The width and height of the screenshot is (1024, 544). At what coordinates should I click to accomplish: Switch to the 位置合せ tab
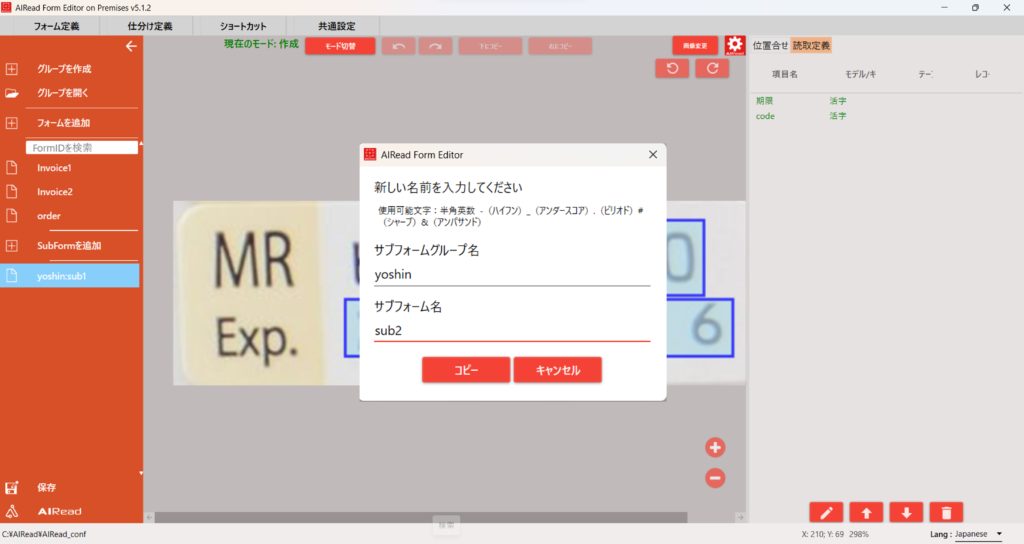769,45
